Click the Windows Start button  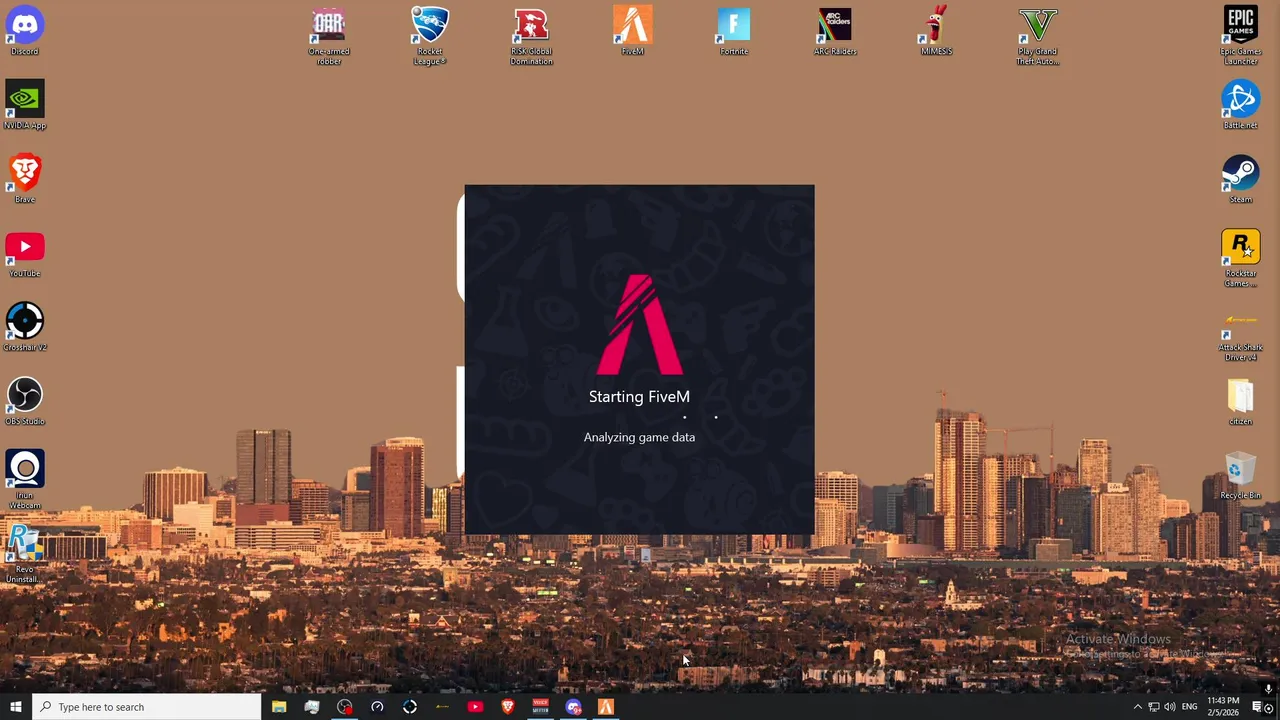[x=15, y=707]
